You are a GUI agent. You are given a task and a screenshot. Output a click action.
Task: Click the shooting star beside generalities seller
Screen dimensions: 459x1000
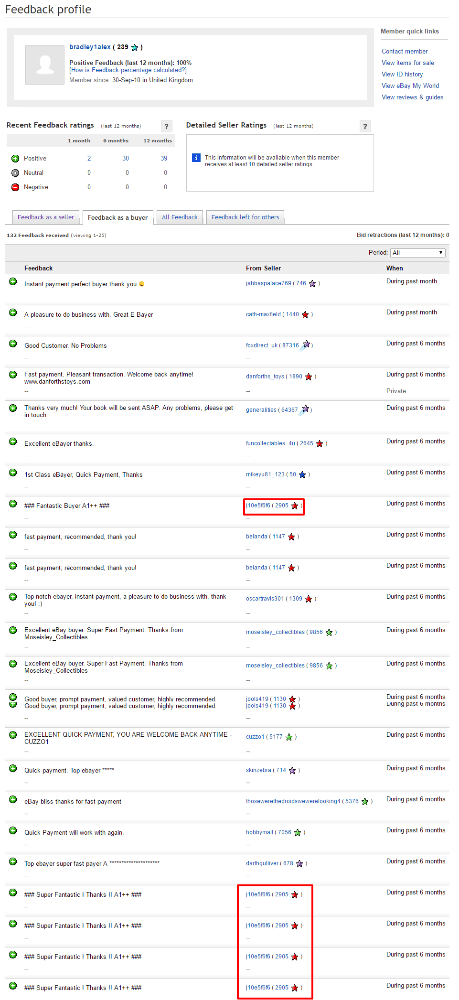point(307,409)
